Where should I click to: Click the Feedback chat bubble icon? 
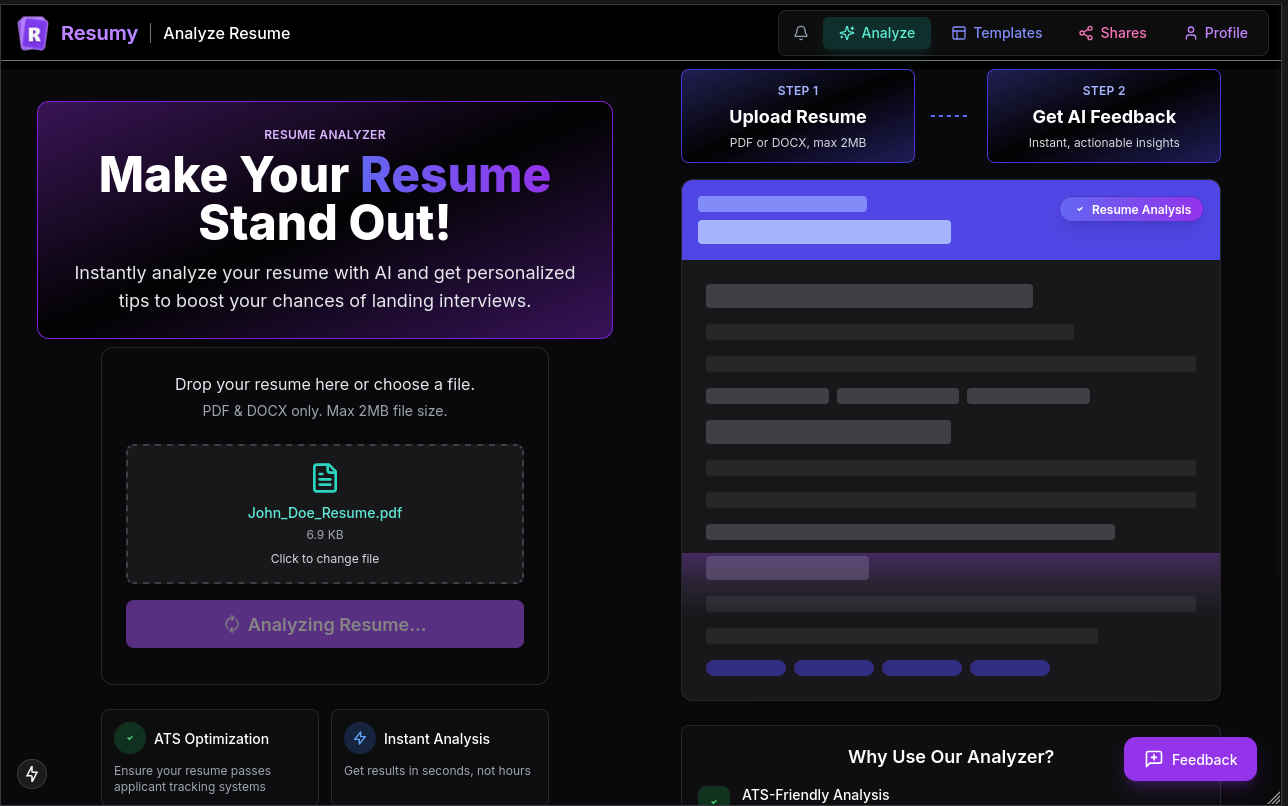coord(1155,759)
